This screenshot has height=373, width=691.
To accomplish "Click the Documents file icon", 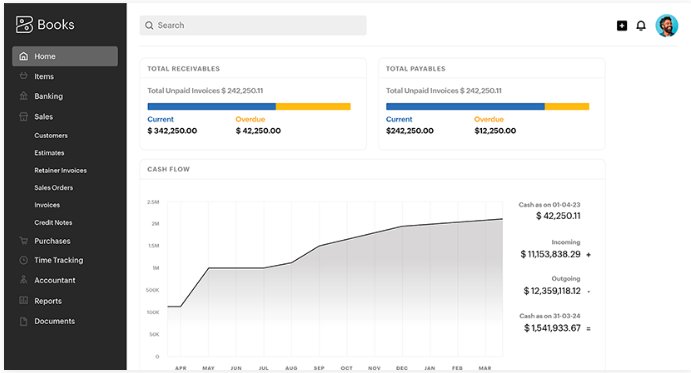I will [x=24, y=321].
